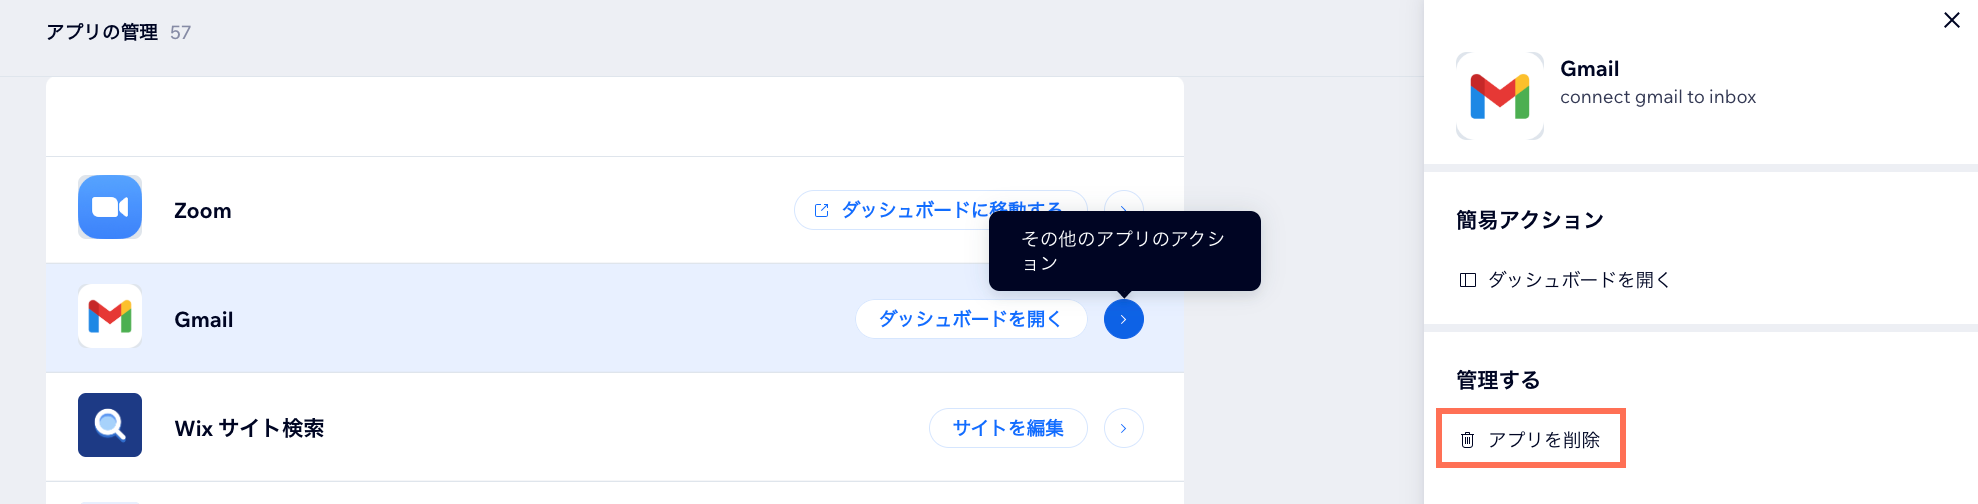The image size is (1978, 504).
Task: Expand more actions for Wix サイト検索
Action: click(x=1124, y=428)
